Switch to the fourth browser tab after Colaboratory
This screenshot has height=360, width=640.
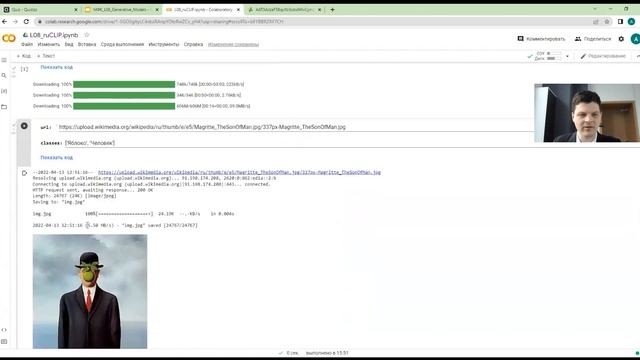click(x=284, y=9)
